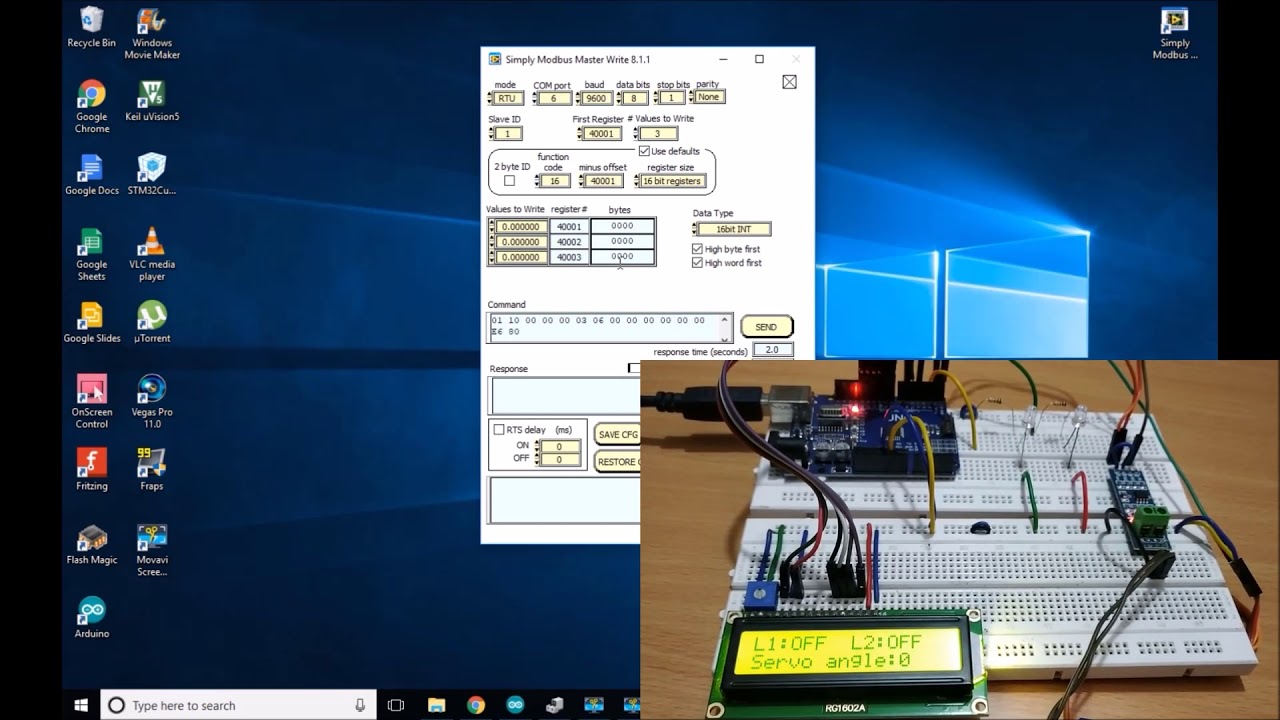Click the Response text area
The image size is (1280, 720).
coord(565,395)
